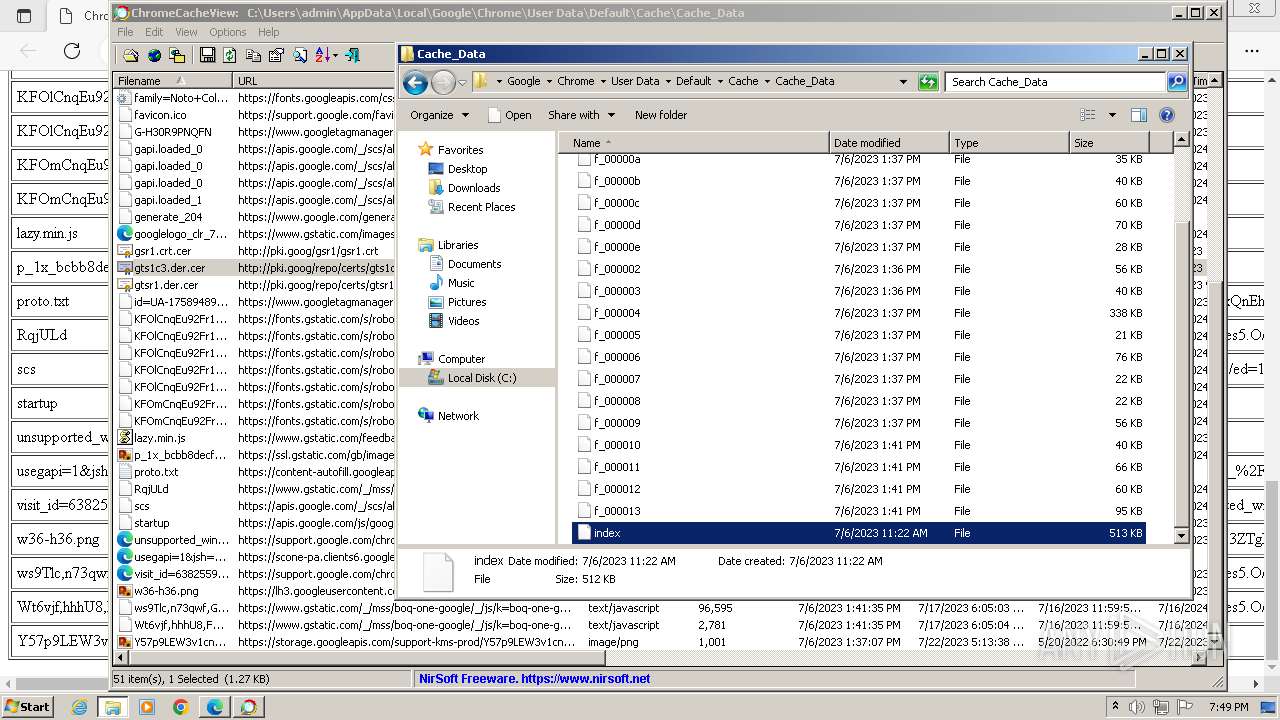Click the globe open-link toolbar icon
Screen dimensions: 1280x720
(x=154, y=56)
